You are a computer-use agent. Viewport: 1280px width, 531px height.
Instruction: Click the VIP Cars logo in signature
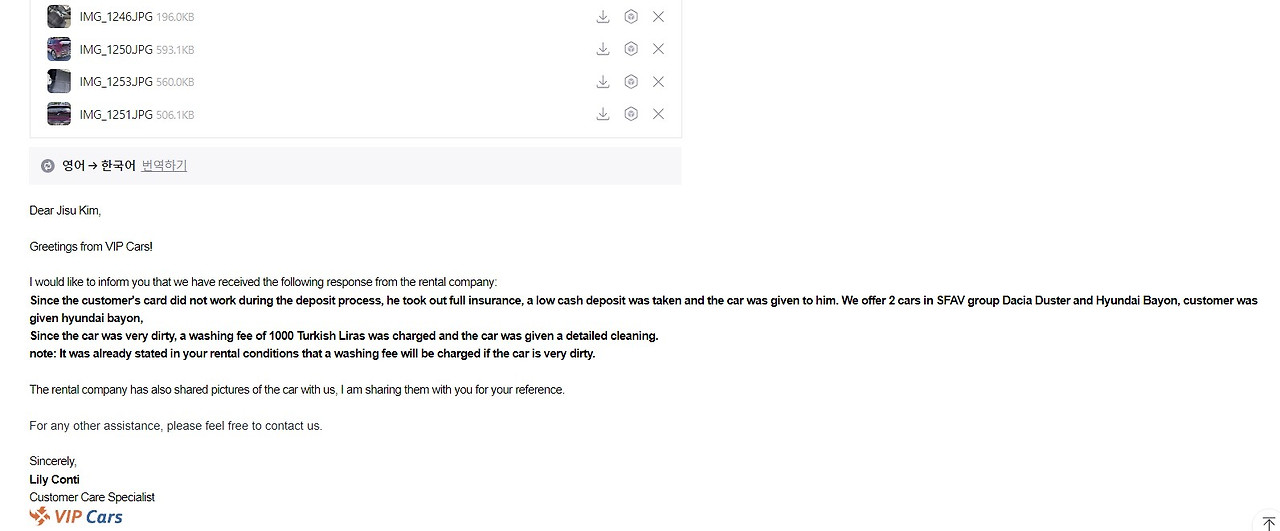(76, 516)
